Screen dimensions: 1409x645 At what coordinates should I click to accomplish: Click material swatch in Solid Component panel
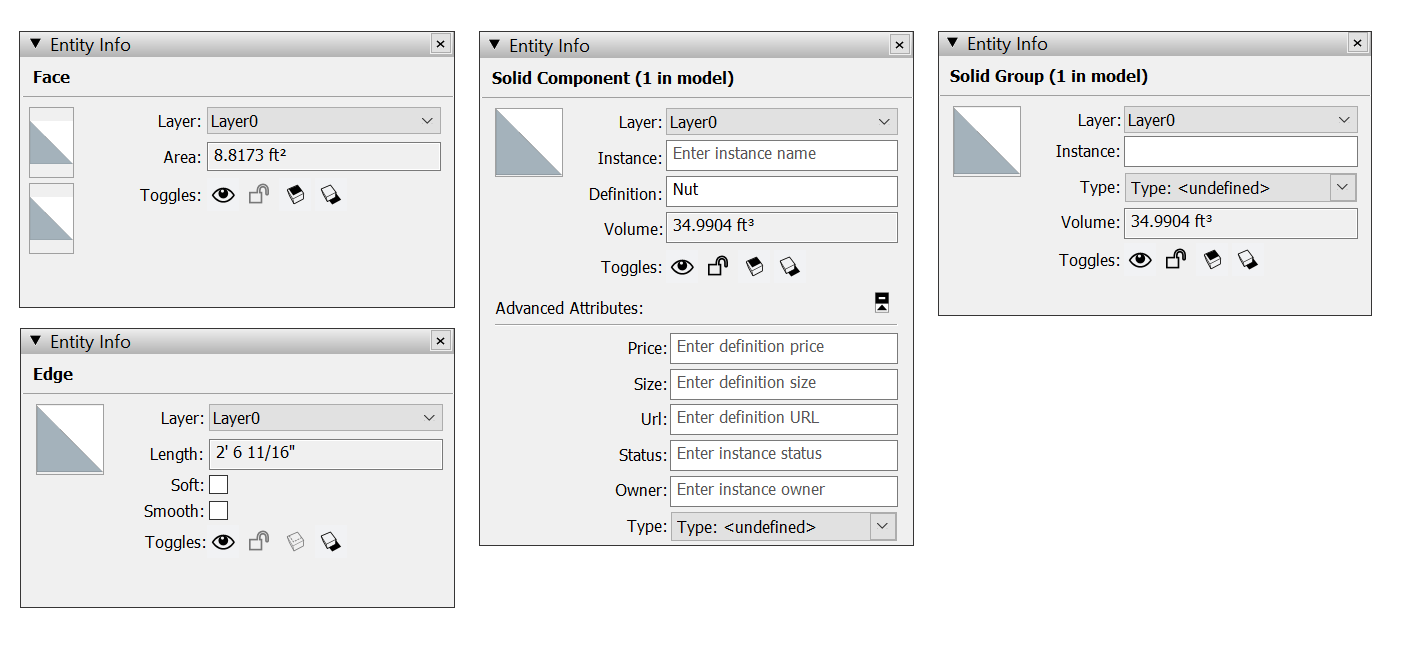pos(529,142)
